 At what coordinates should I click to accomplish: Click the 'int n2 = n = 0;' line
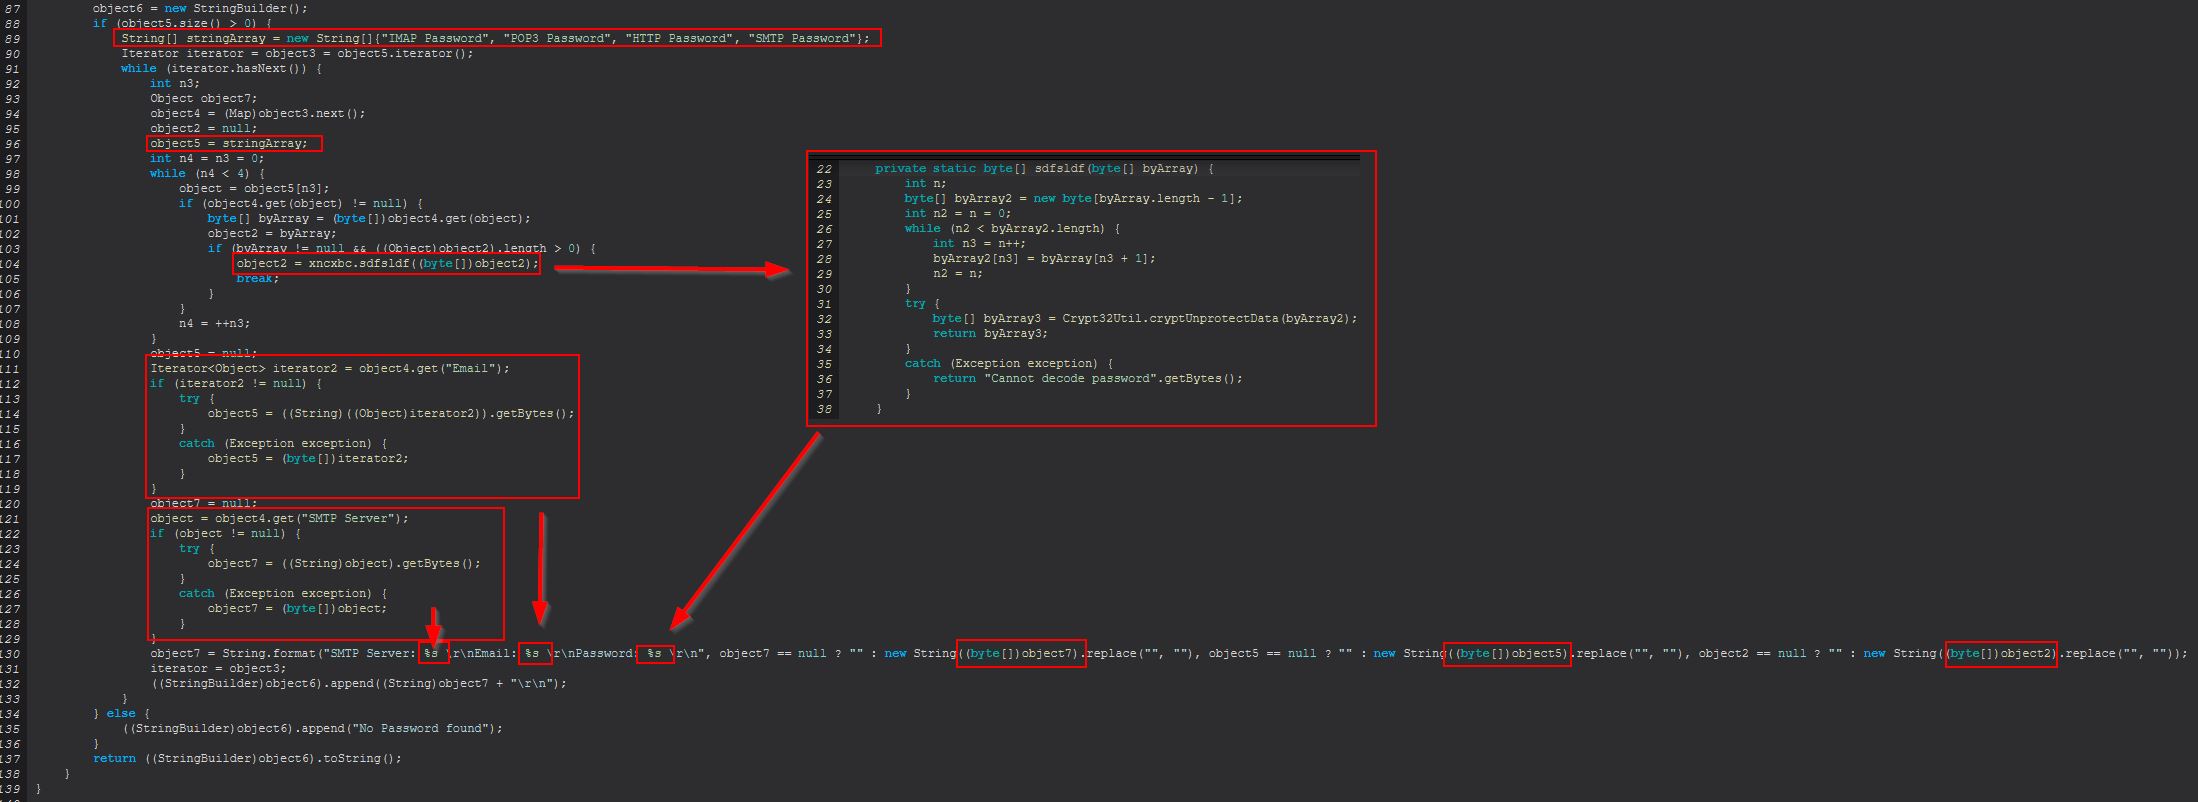[x=957, y=213]
